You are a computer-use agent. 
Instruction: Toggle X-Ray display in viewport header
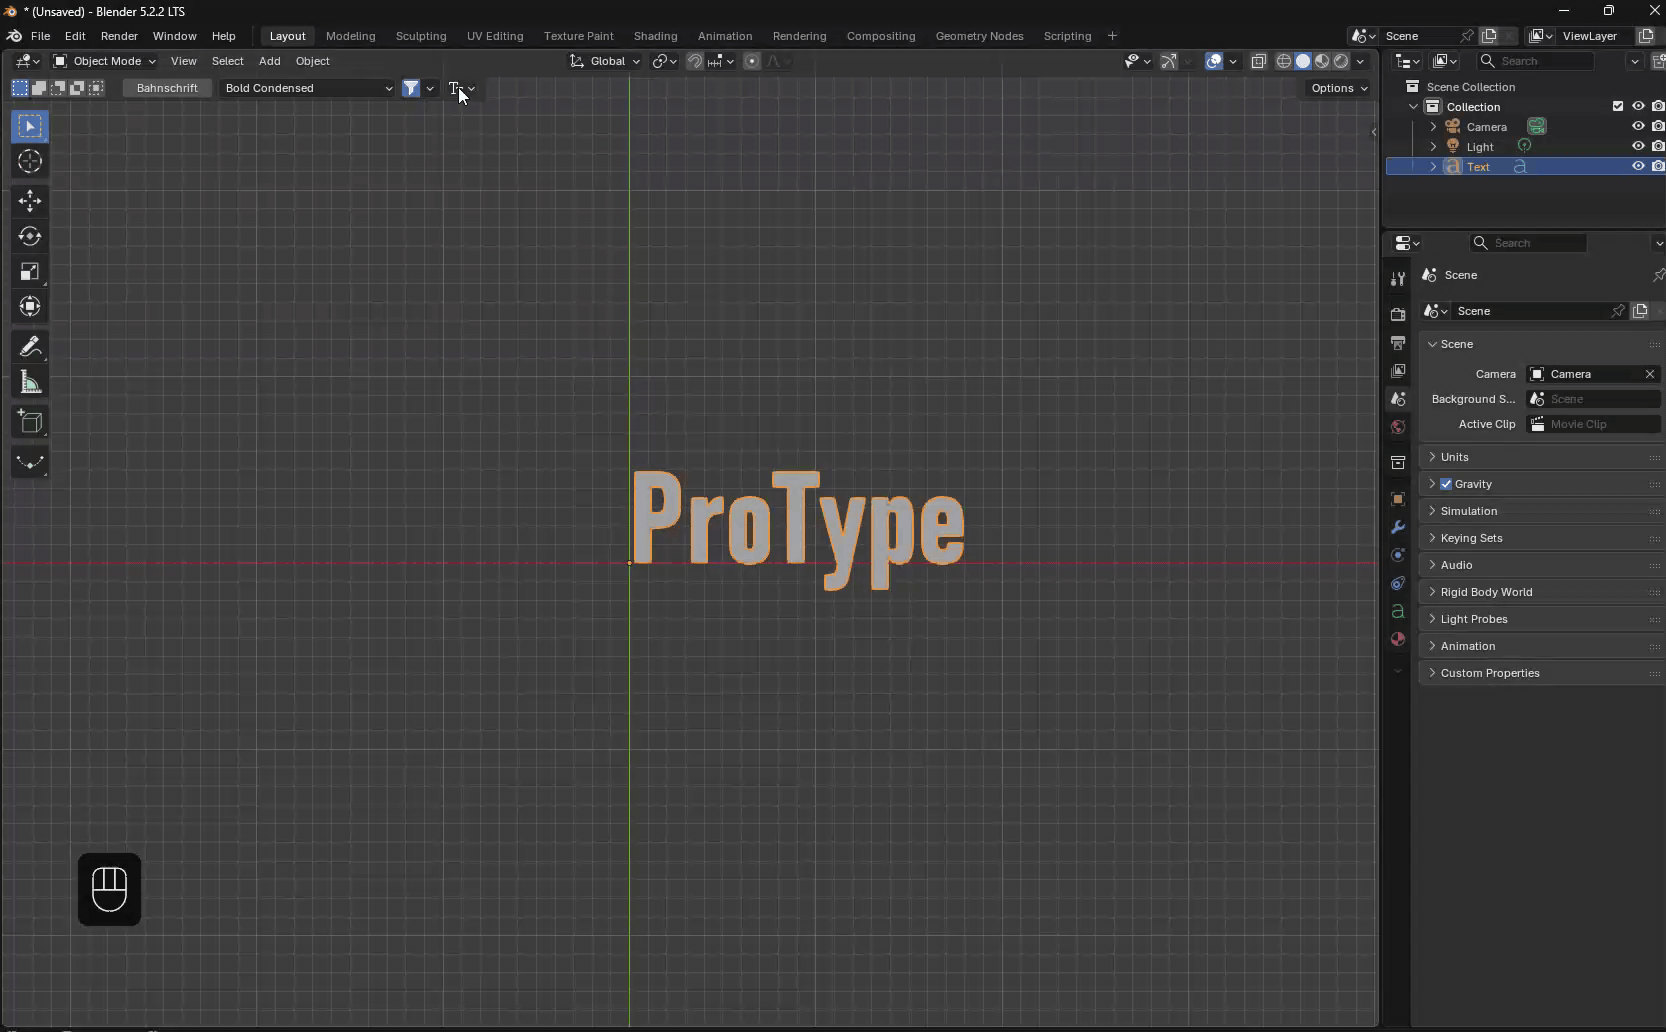coord(1259,61)
